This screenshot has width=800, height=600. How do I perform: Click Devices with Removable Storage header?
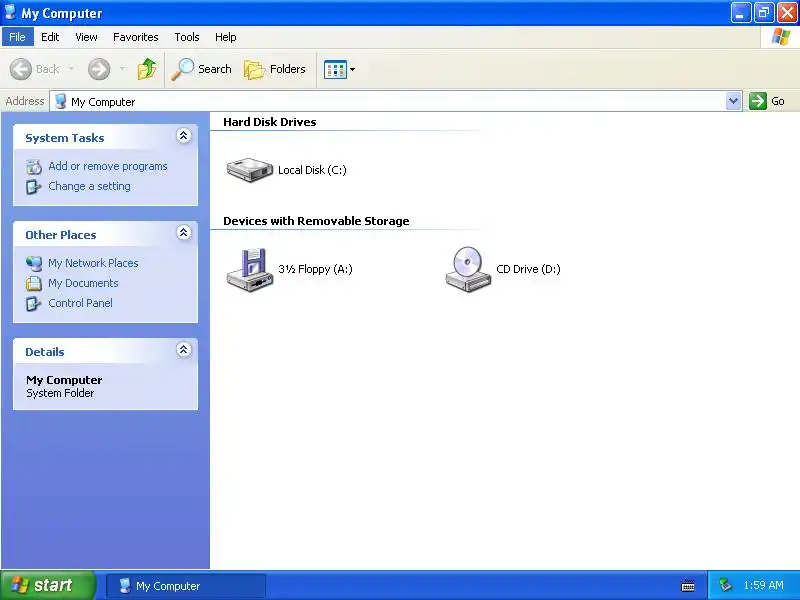point(316,221)
